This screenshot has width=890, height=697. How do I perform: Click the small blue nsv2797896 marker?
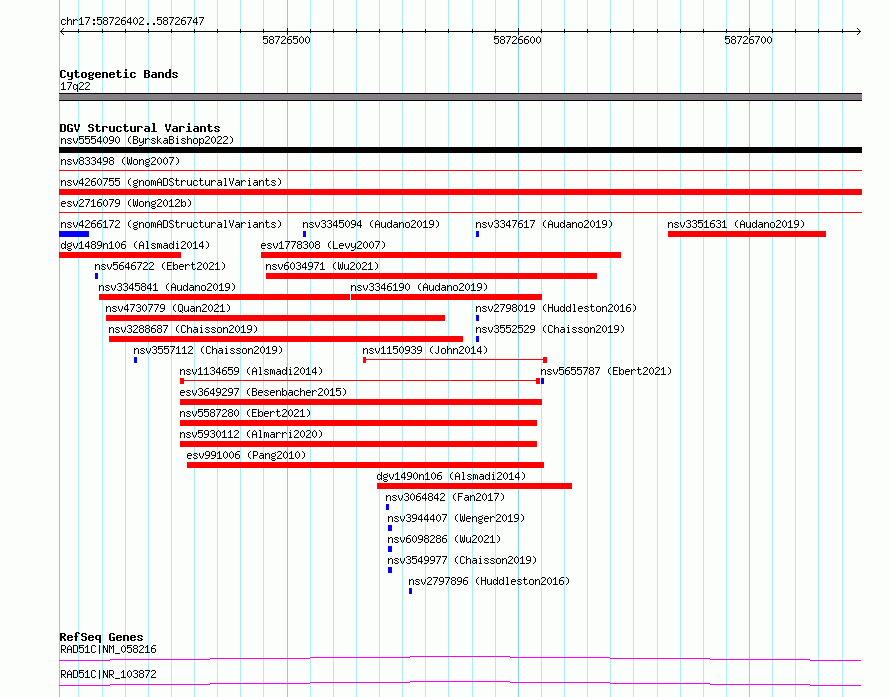point(410,591)
